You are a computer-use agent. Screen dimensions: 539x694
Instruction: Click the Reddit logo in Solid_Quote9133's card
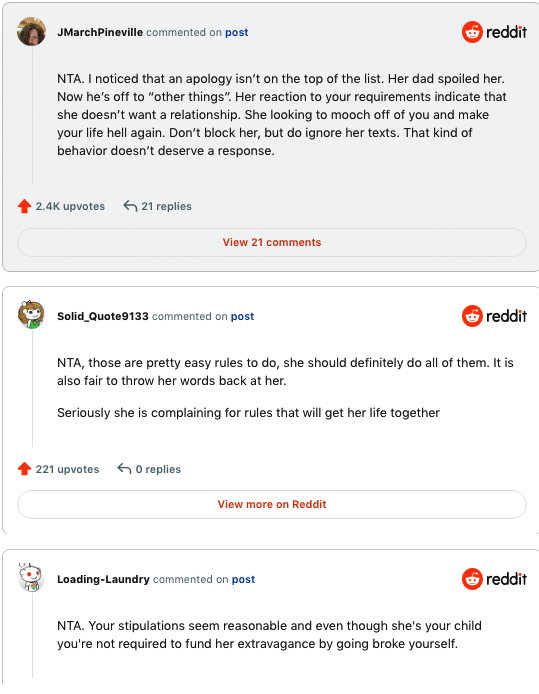[x=494, y=316]
